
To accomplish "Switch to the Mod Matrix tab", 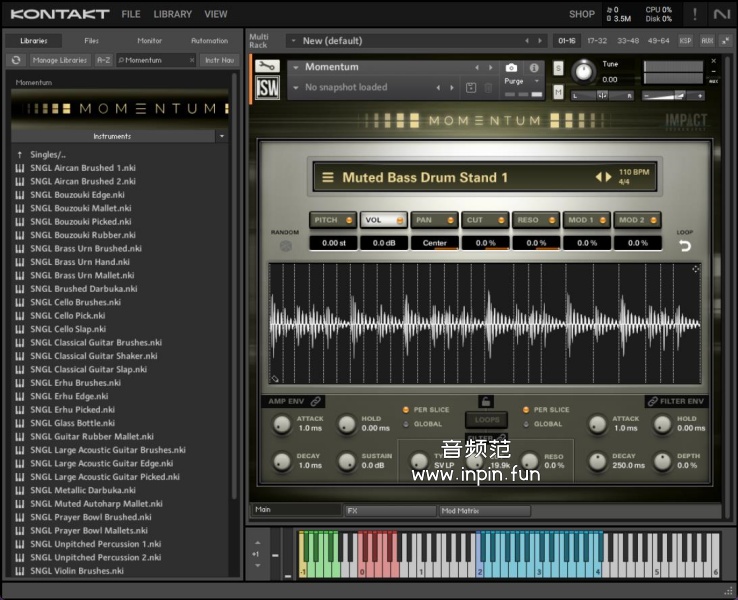I will pos(484,510).
